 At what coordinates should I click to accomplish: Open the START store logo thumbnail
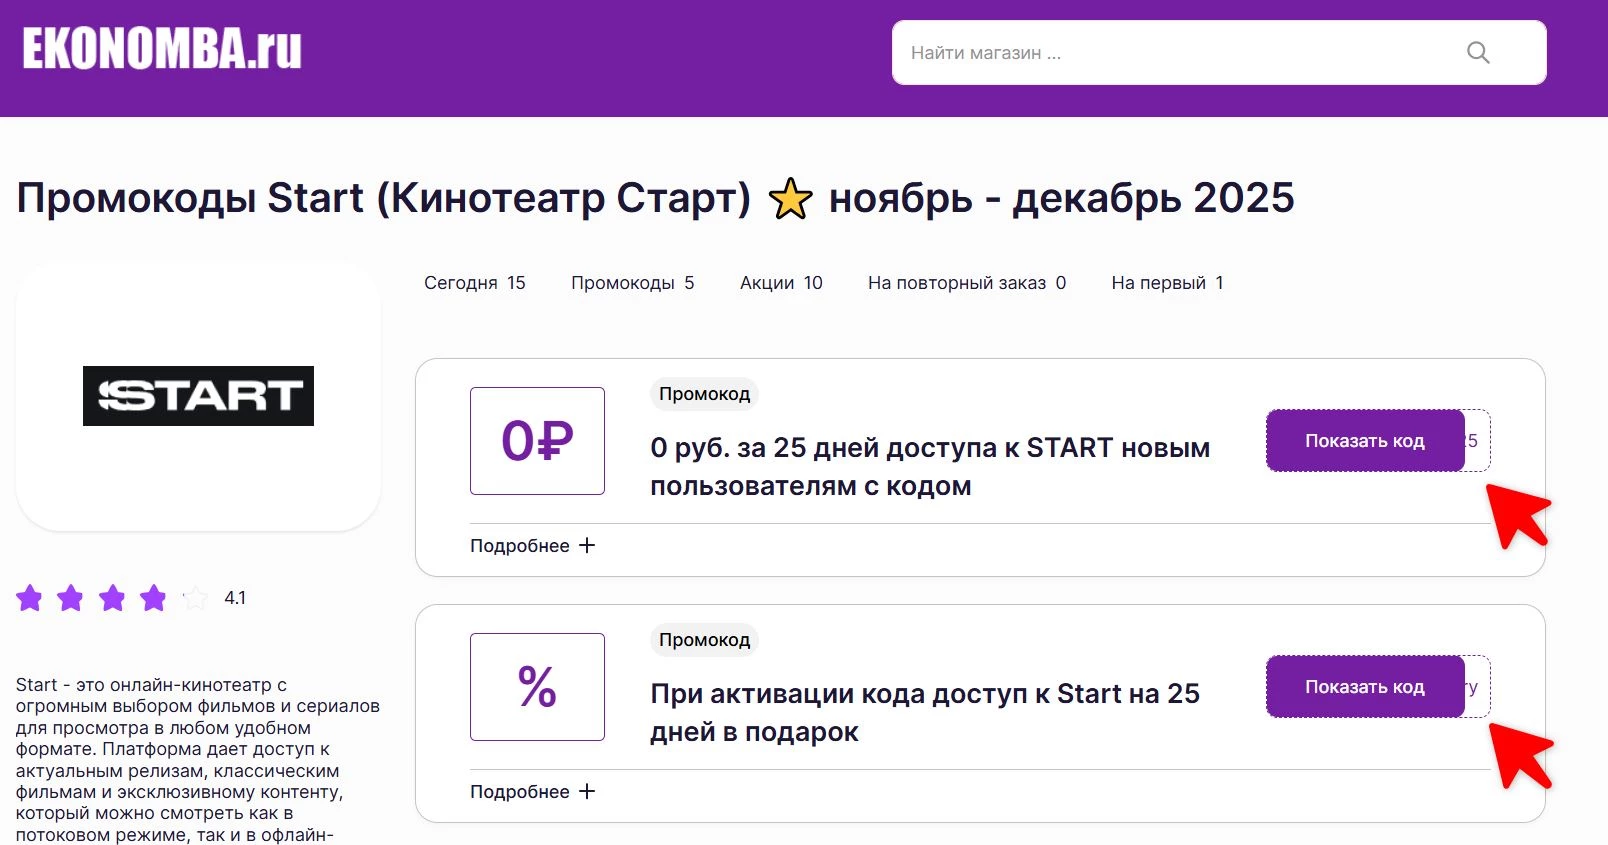(x=198, y=396)
